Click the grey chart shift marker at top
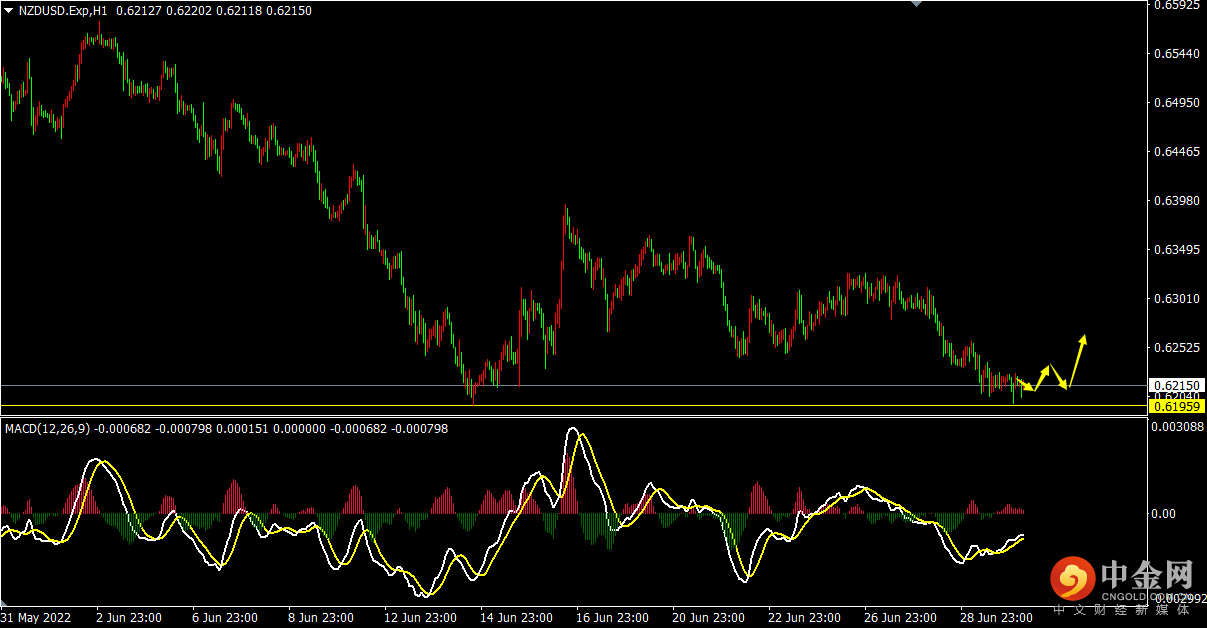1207x628 pixels. click(916, 4)
